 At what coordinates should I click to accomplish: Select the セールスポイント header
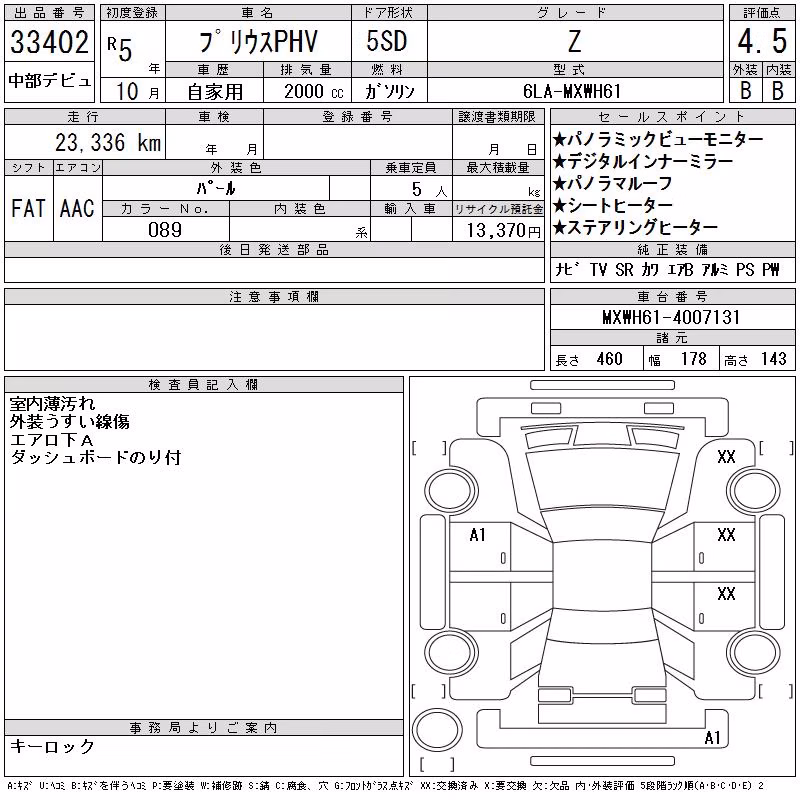pyautogui.click(x=672, y=117)
